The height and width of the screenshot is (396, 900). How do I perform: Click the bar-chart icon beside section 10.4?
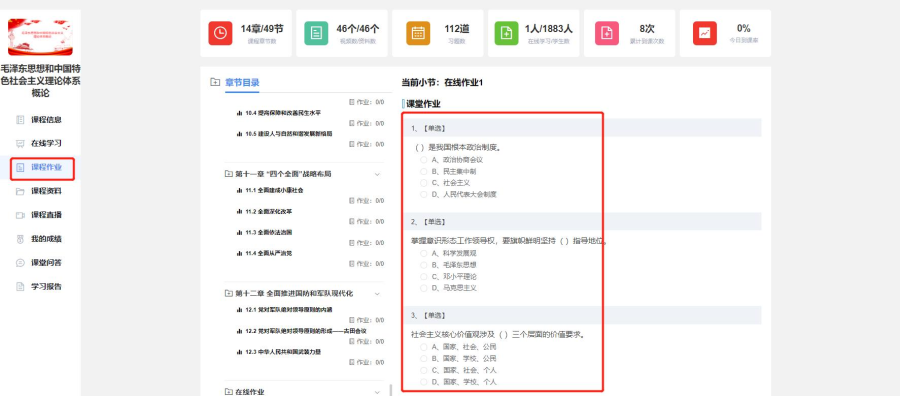[x=239, y=113]
